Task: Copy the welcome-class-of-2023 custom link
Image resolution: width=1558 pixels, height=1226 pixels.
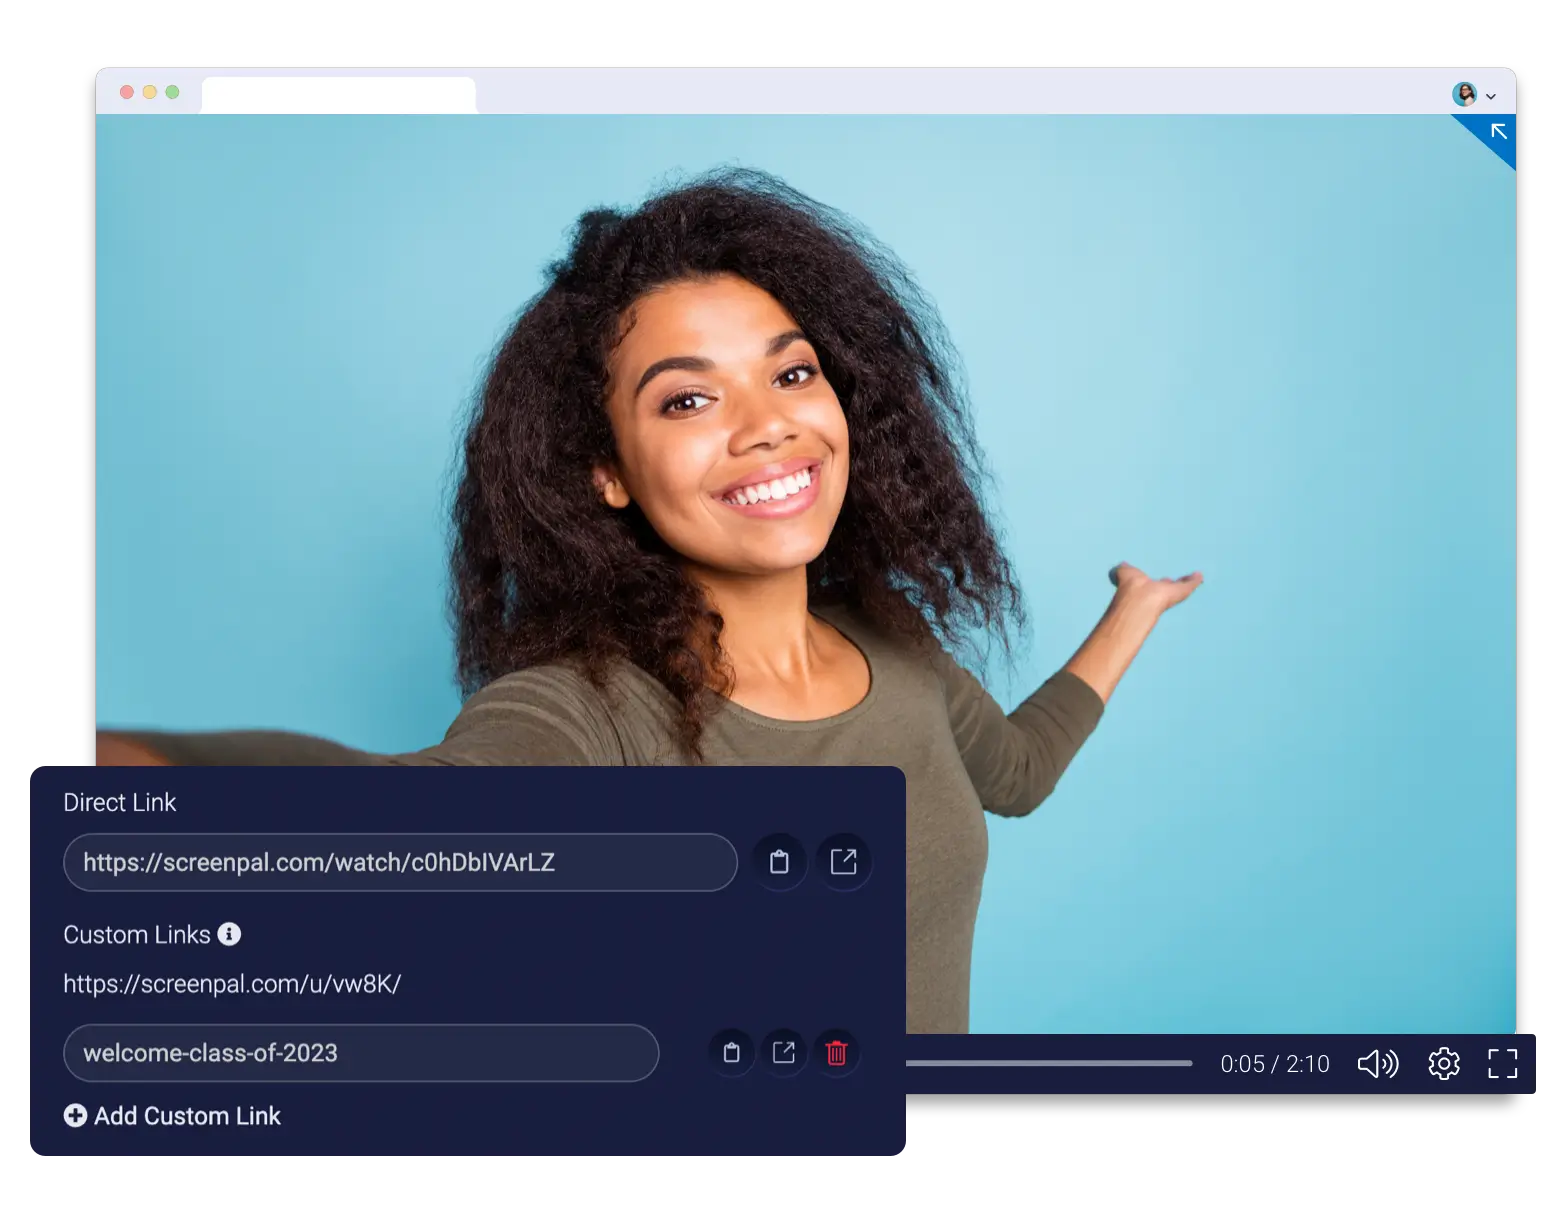Action: 731,1052
